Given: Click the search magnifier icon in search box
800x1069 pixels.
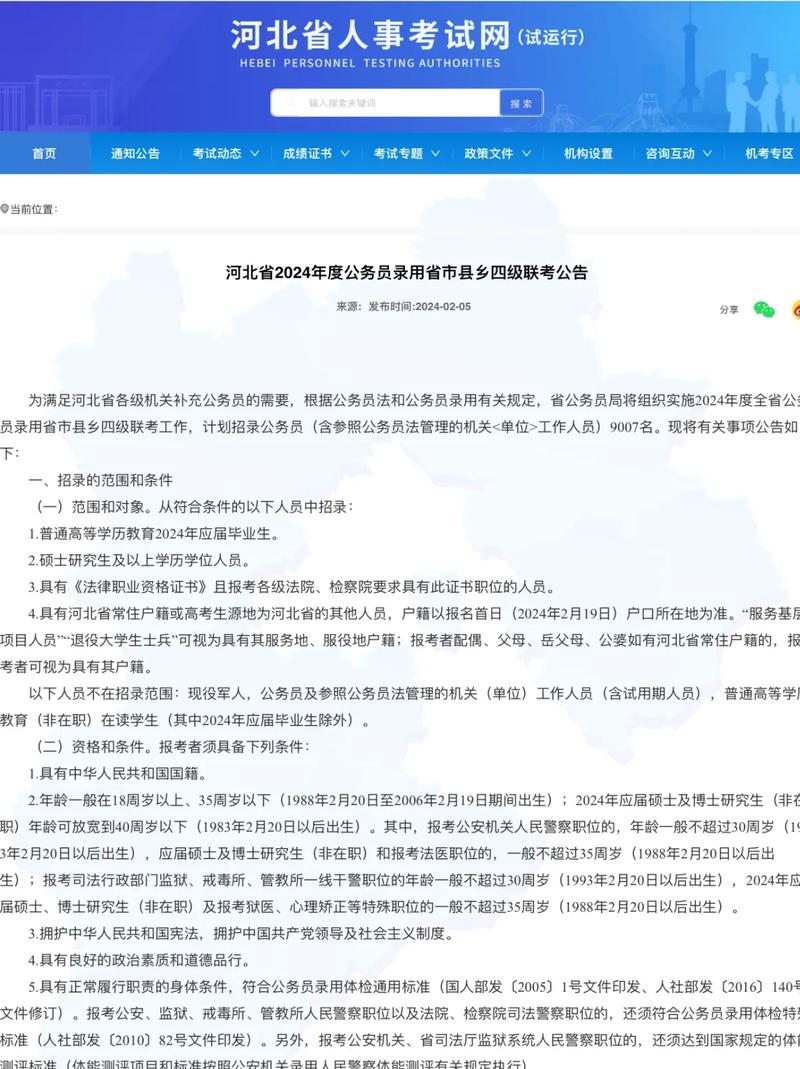Looking at the screenshot, I should click(291, 103).
